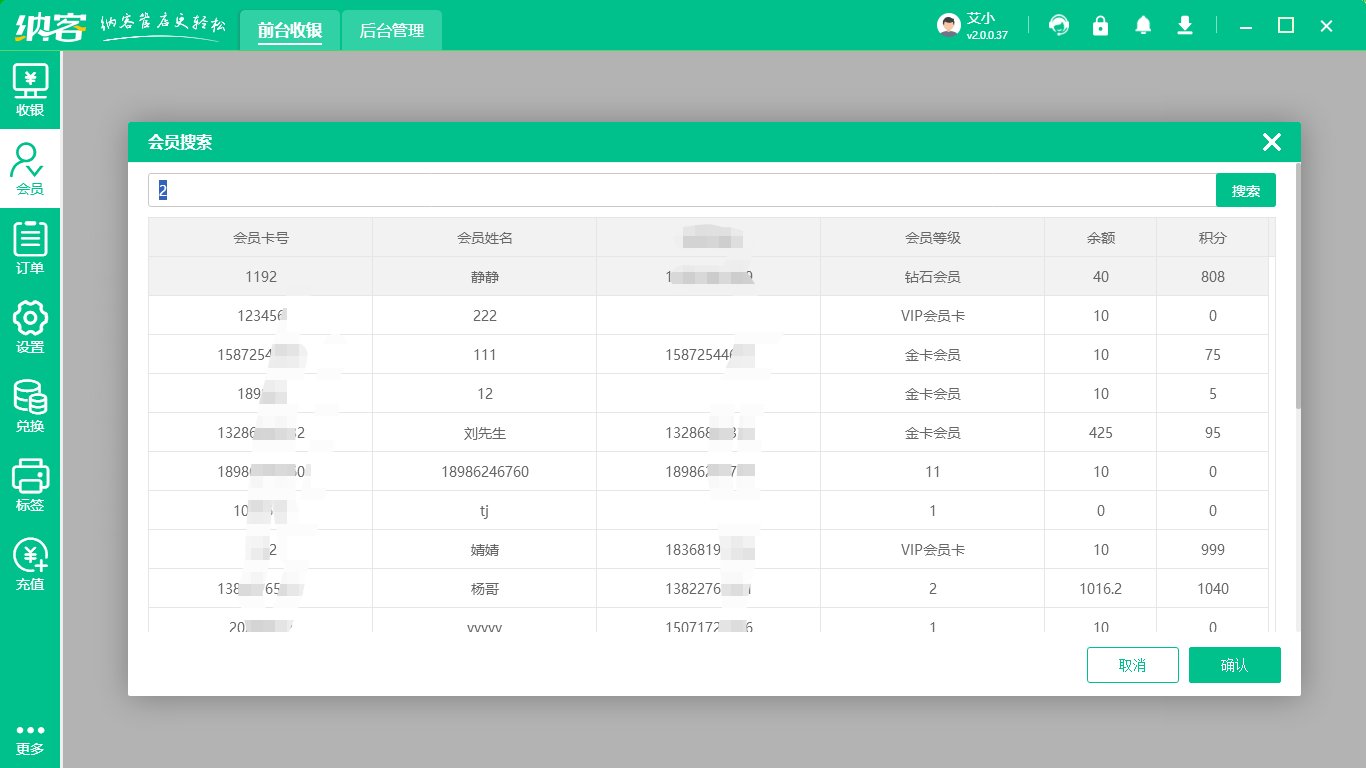Select the member row named 刘先生
The image size is (1366, 768).
tap(485, 433)
